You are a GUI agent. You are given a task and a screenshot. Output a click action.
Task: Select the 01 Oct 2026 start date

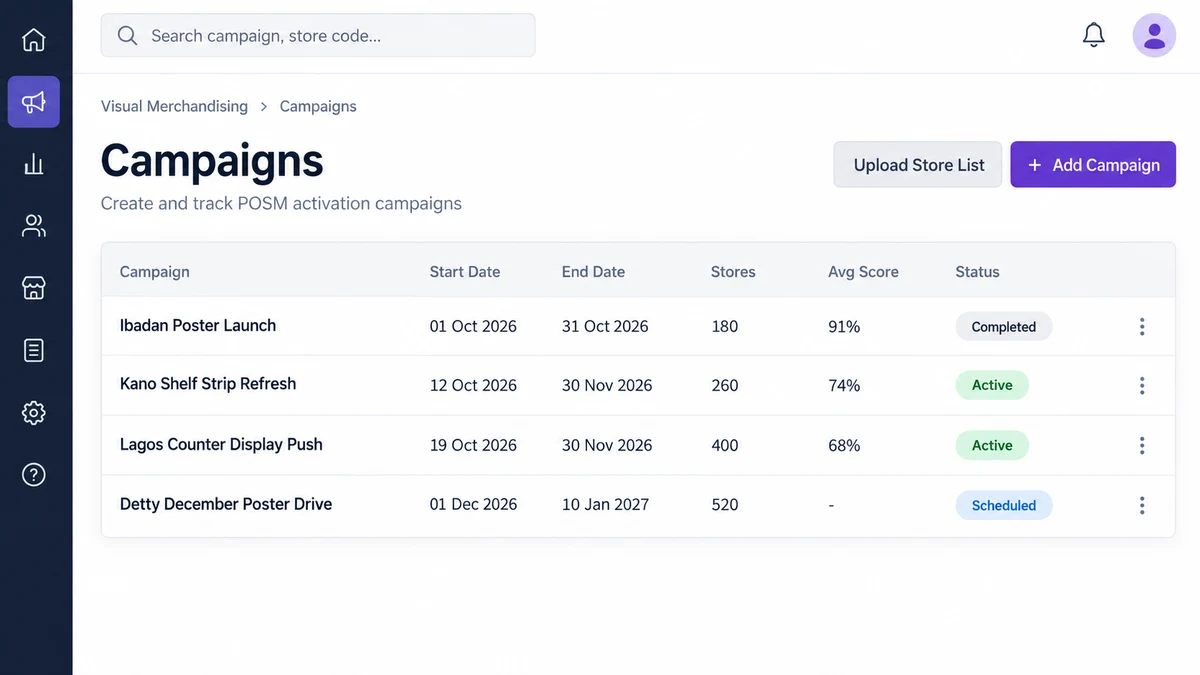tap(473, 326)
